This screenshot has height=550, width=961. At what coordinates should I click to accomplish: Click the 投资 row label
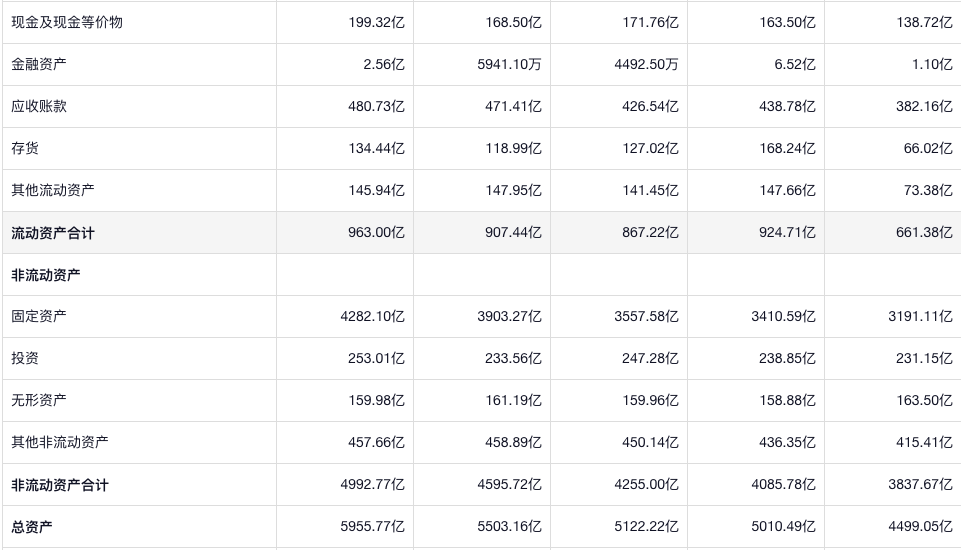pyautogui.click(x=26, y=358)
